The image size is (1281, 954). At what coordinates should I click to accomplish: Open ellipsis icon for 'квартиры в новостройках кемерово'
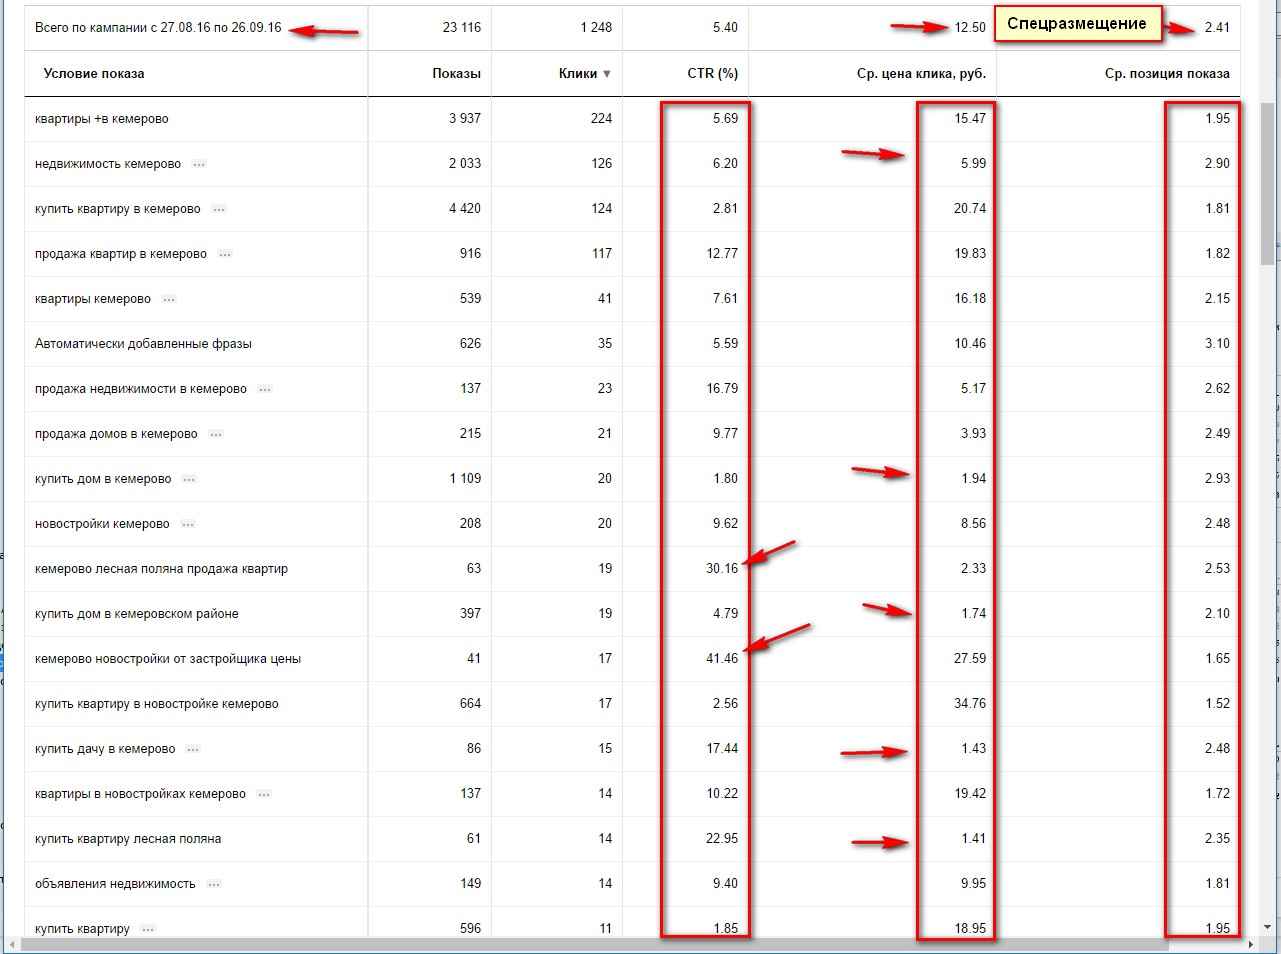(264, 794)
